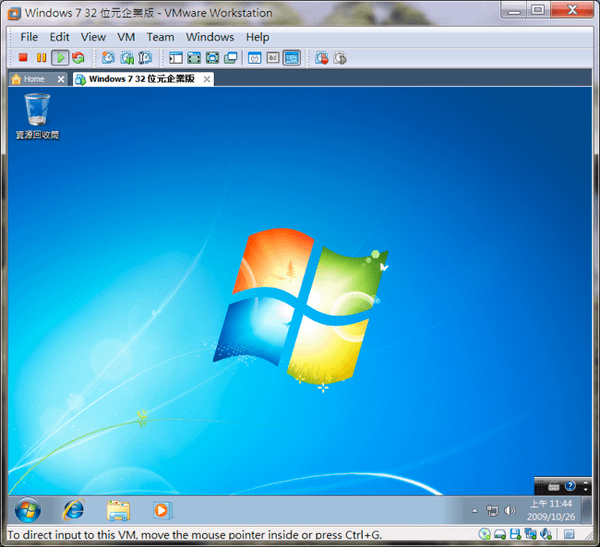
Task: Open the Edit menu
Action: coord(59,37)
